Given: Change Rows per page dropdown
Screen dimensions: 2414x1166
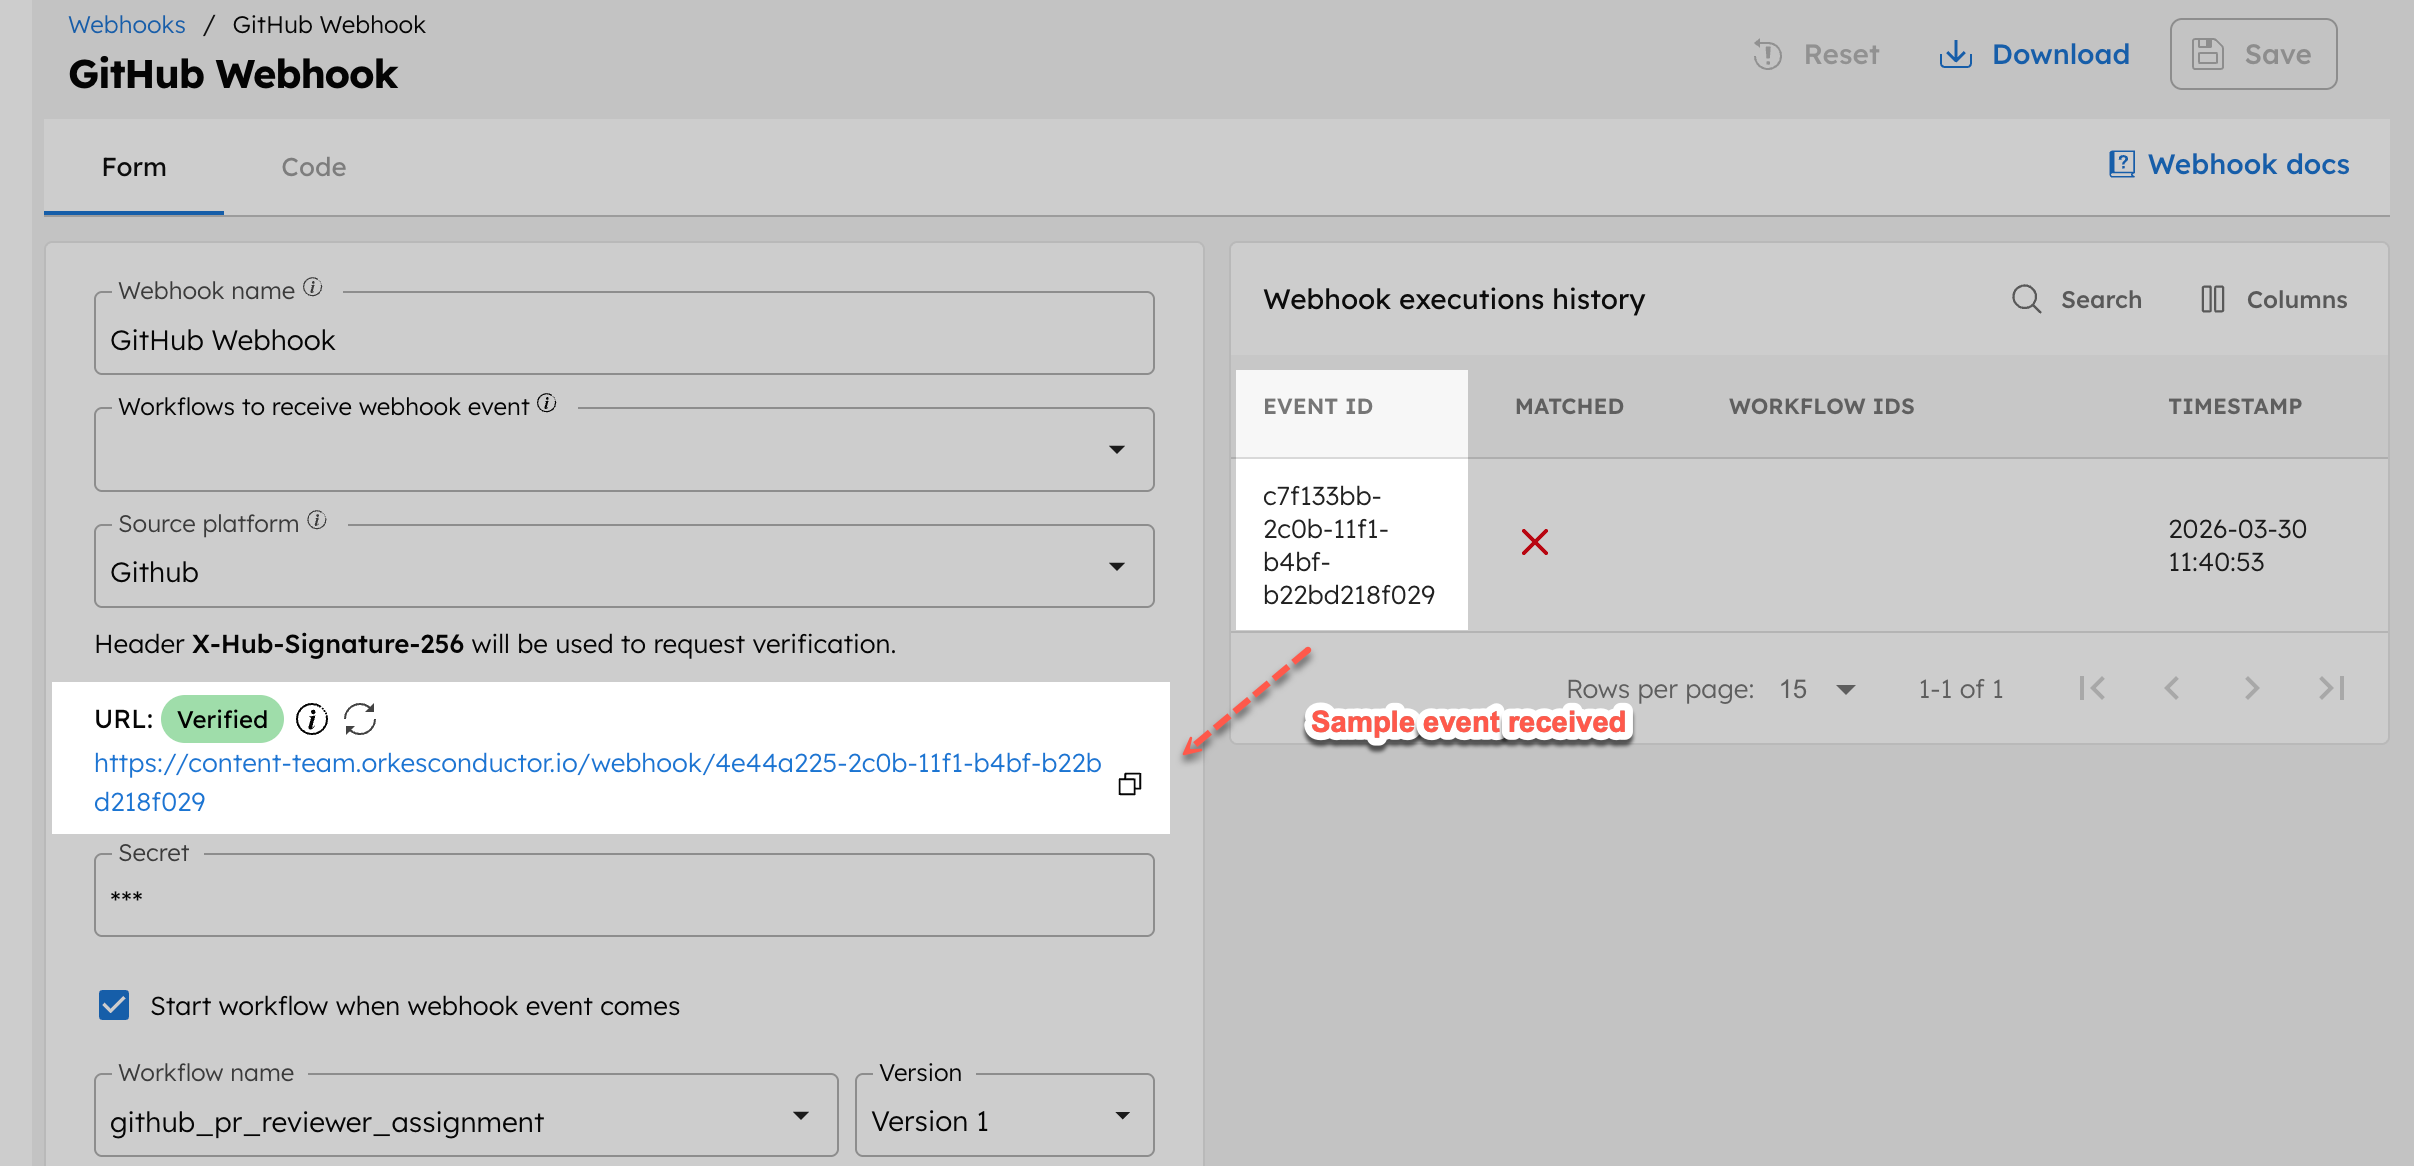Looking at the screenshot, I should pyautogui.click(x=1817, y=689).
